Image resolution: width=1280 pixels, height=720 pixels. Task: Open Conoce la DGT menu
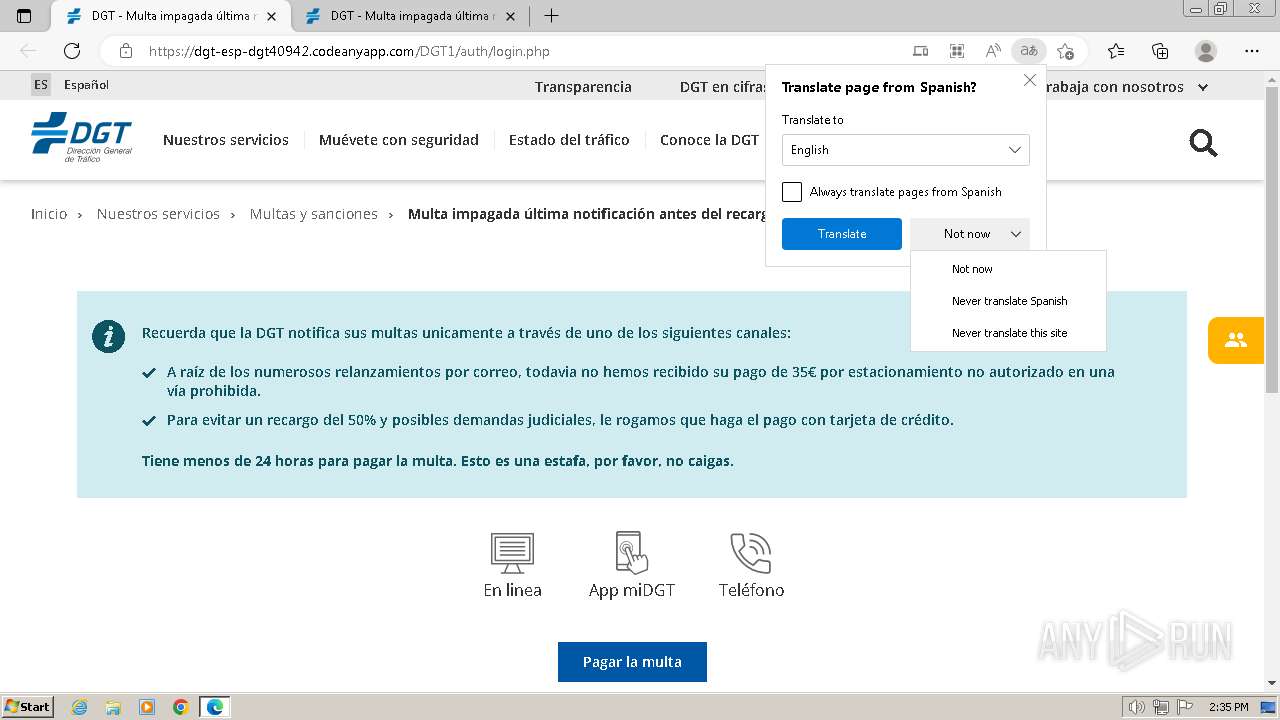tap(709, 140)
